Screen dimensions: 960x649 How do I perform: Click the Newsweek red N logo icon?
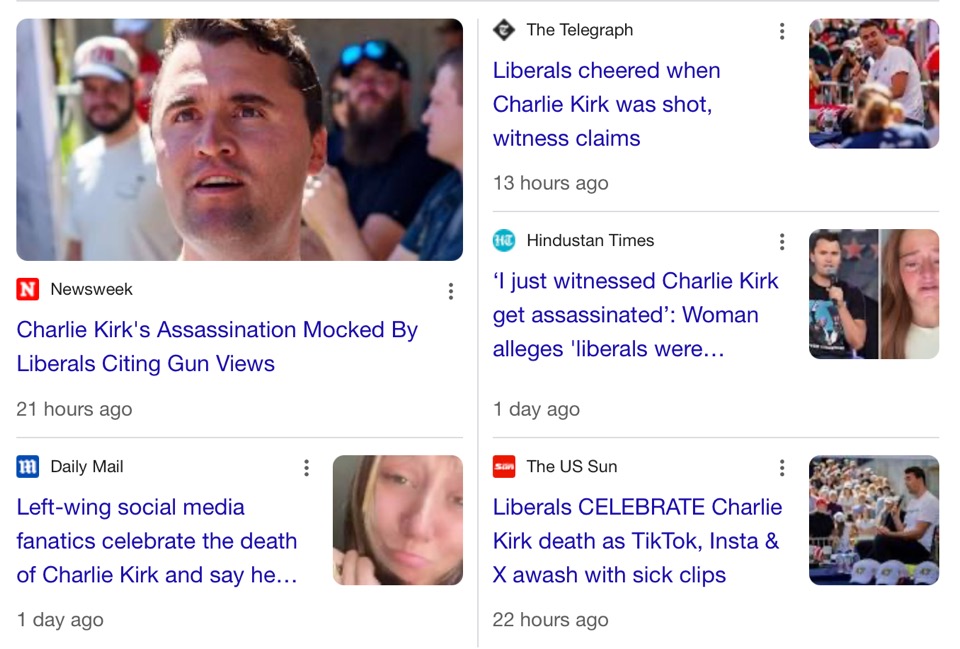click(x=28, y=289)
